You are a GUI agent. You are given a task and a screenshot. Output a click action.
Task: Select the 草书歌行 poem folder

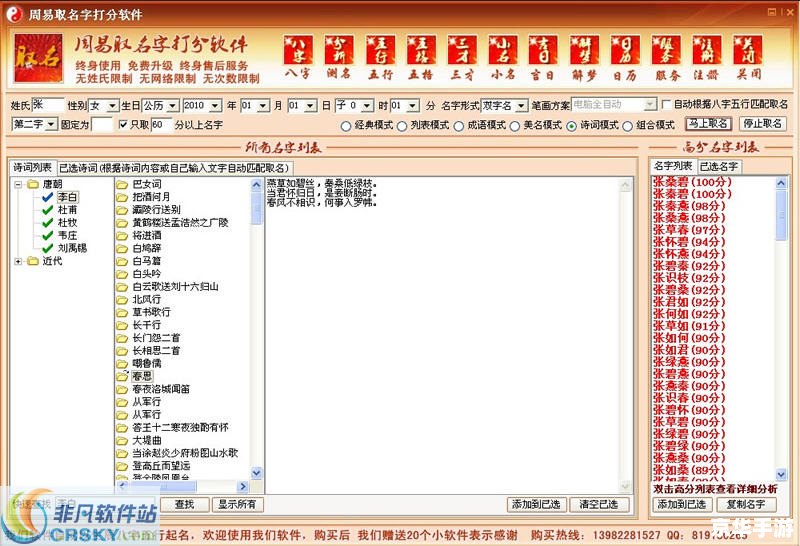tap(143, 312)
